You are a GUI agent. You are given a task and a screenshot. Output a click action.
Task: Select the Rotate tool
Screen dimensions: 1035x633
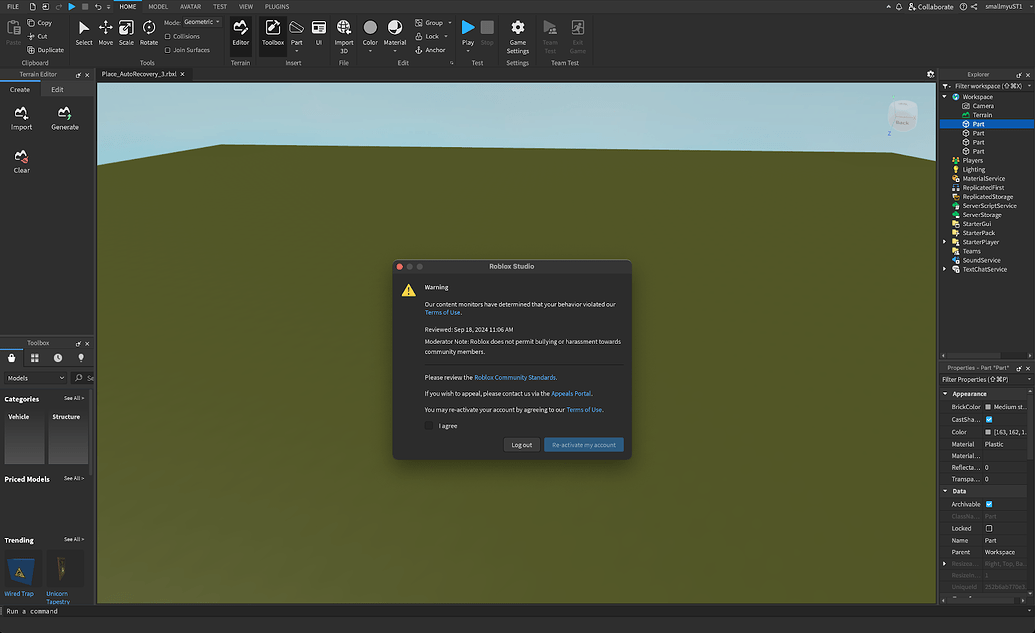[148, 30]
